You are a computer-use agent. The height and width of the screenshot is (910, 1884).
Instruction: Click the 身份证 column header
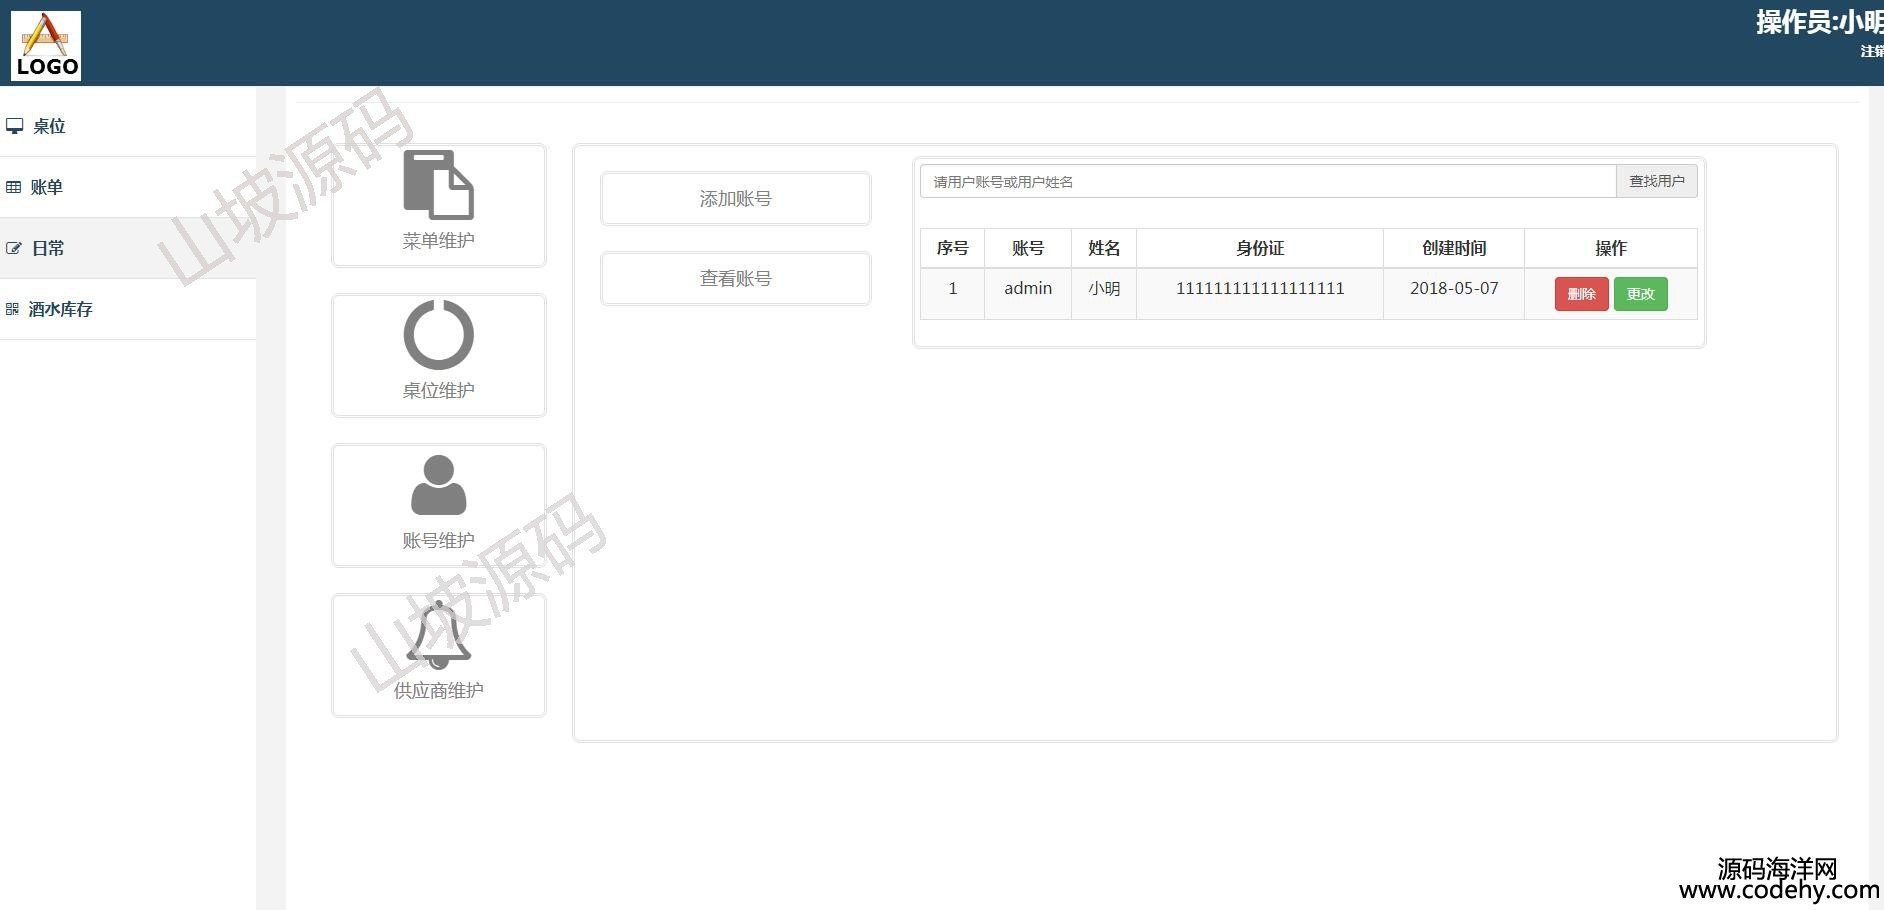(1259, 248)
